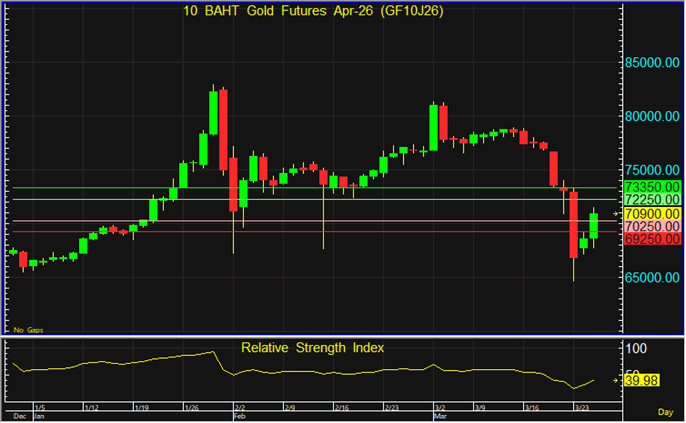Click the No Gaps indicator text
This screenshot has width=686, height=423.
(x=28, y=329)
